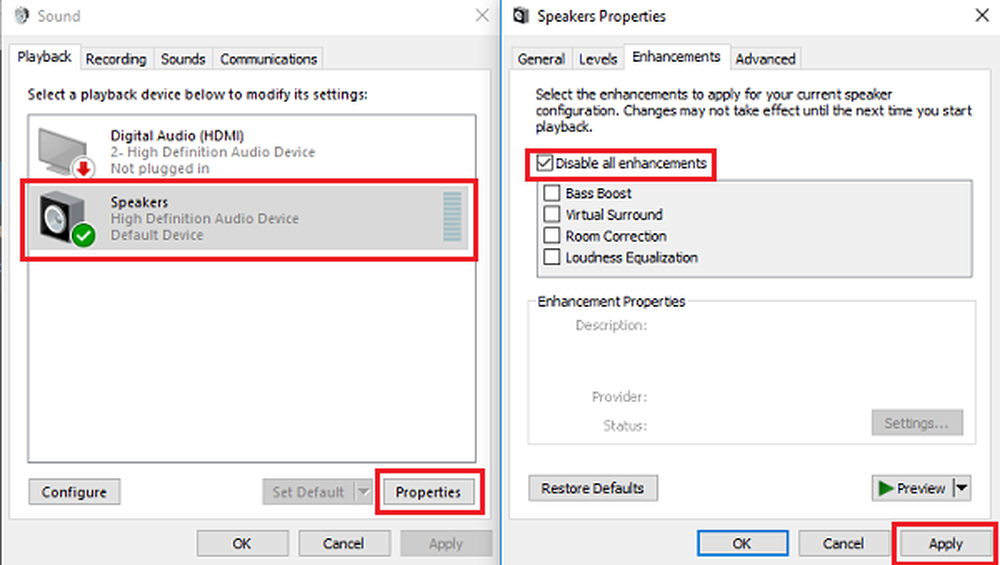The height and width of the screenshot is (565, 1000).
Task: Switch to the Recording tab
Action: [115, 59]
